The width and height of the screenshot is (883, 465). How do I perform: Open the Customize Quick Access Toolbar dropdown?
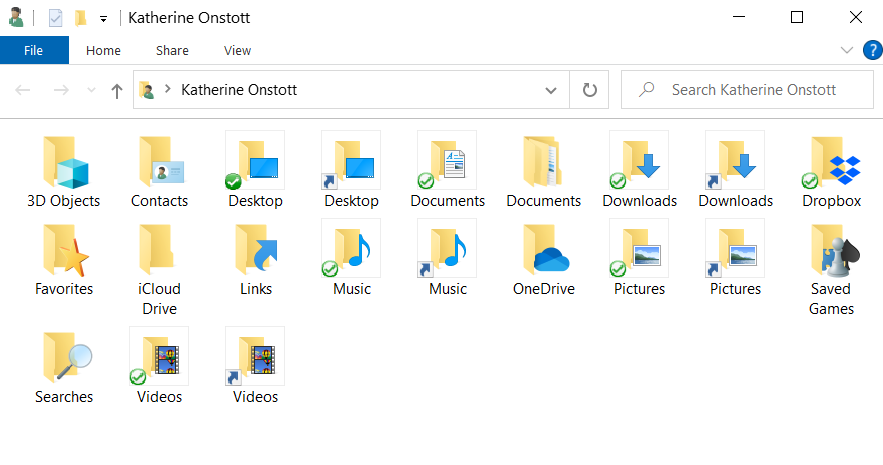pyautogui.click(x=103, y=19)
